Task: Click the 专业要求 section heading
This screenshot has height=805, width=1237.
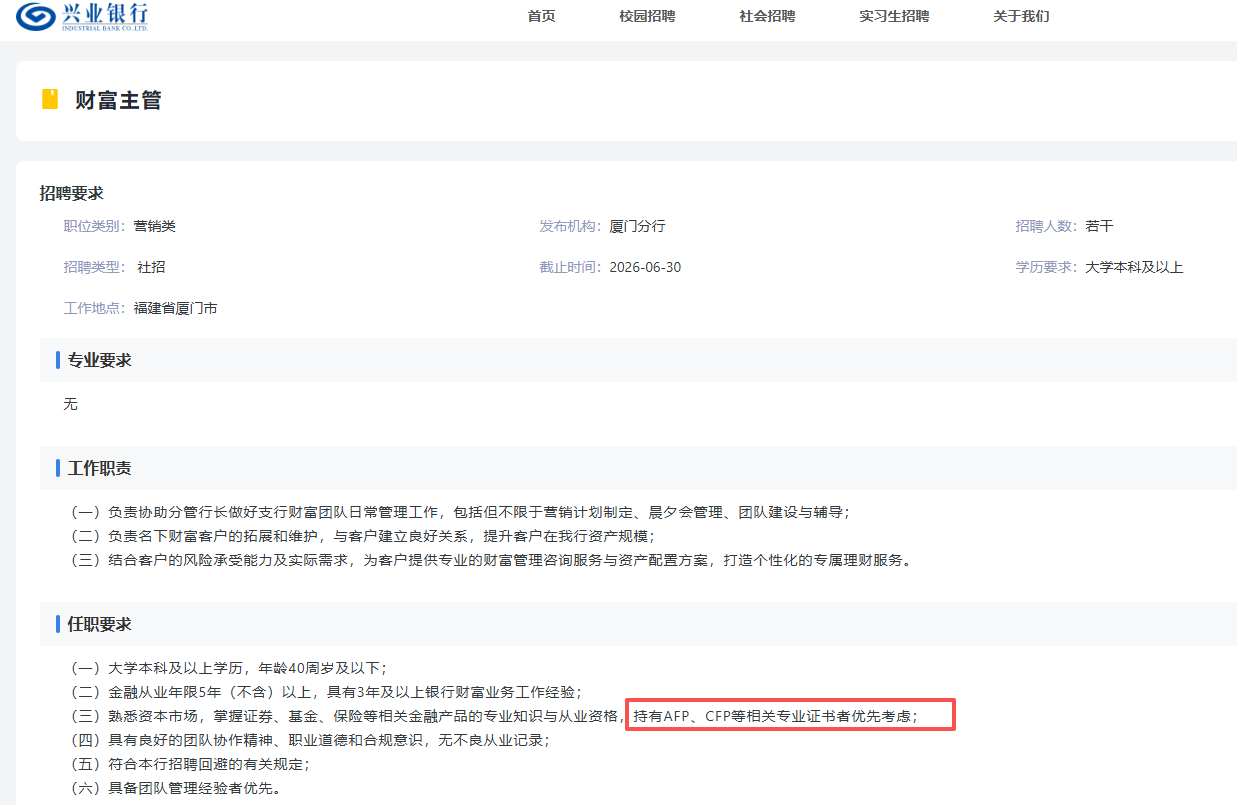Action: [x=99, y=360]
